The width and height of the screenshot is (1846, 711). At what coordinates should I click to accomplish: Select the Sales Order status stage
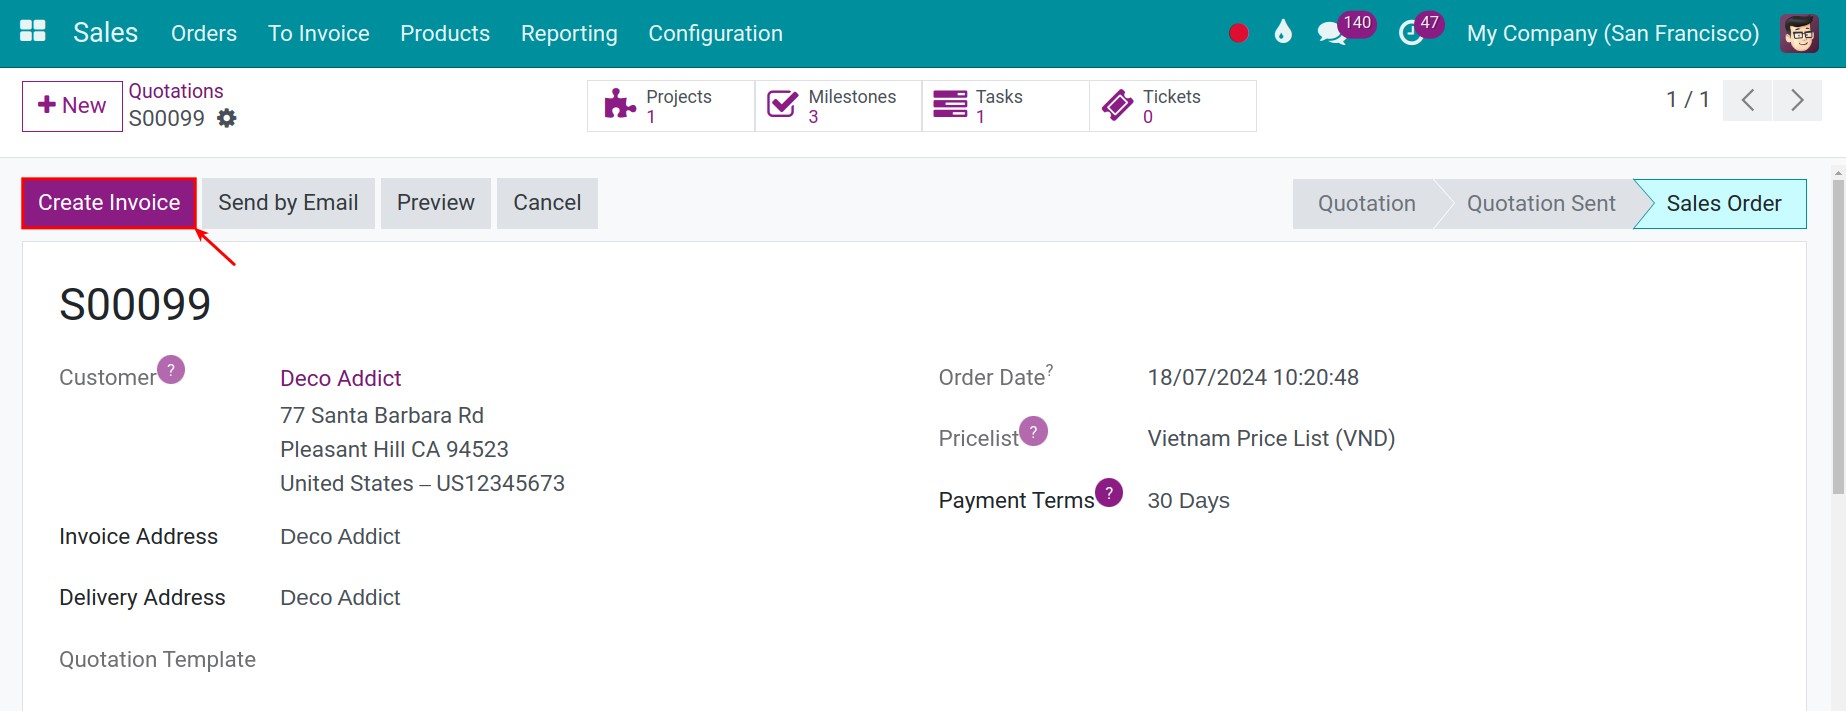coord(1723,204)
